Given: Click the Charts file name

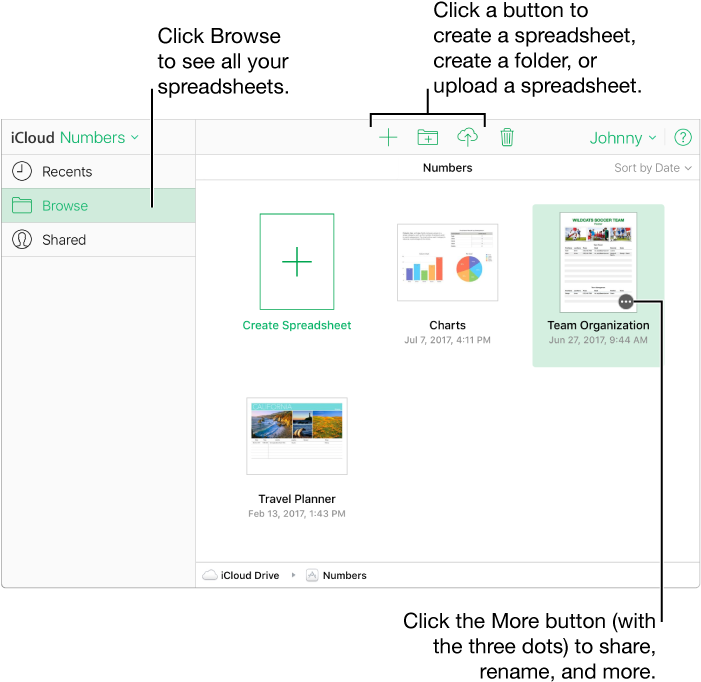Looking at the screenshot, I should tap(448, 325).
